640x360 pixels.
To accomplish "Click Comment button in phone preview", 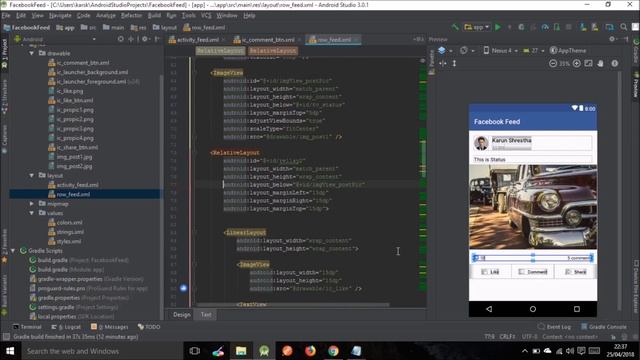I will point(533,271).
